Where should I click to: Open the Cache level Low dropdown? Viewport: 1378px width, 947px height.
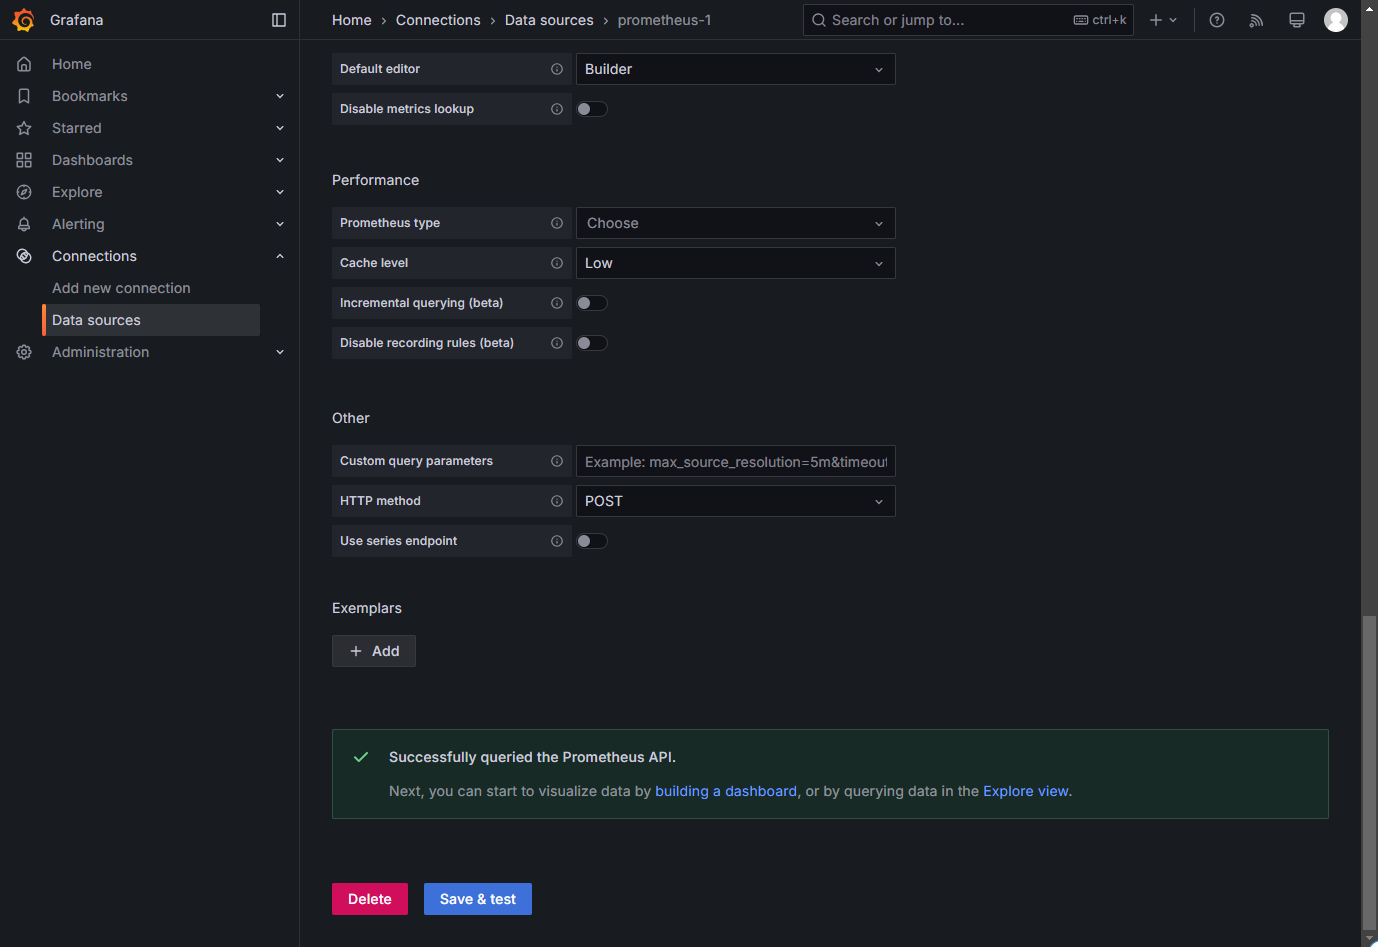click(735, 263)
